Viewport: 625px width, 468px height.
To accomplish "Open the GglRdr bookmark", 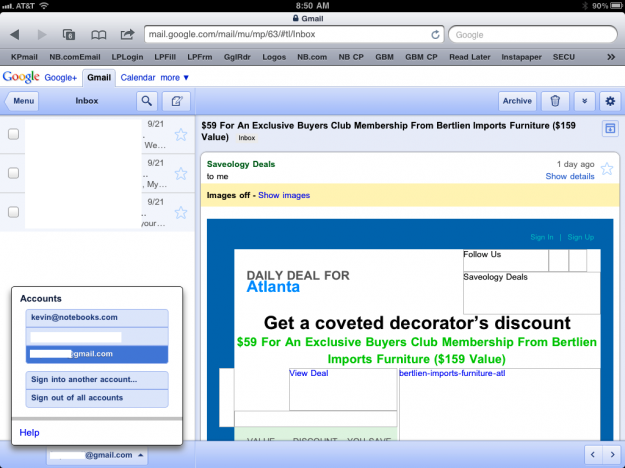I will (x=237, y=57).
